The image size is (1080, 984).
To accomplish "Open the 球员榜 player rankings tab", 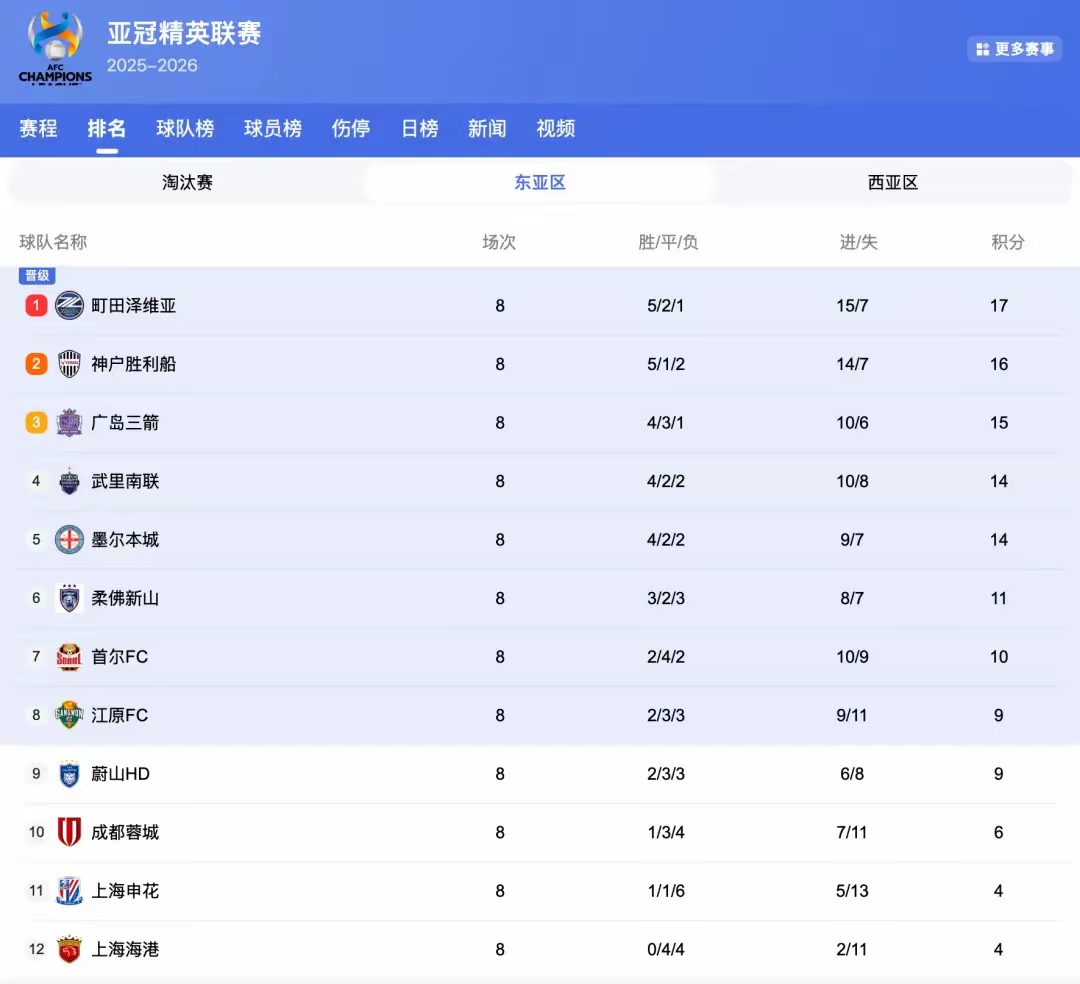I will (x=272, y=128).
